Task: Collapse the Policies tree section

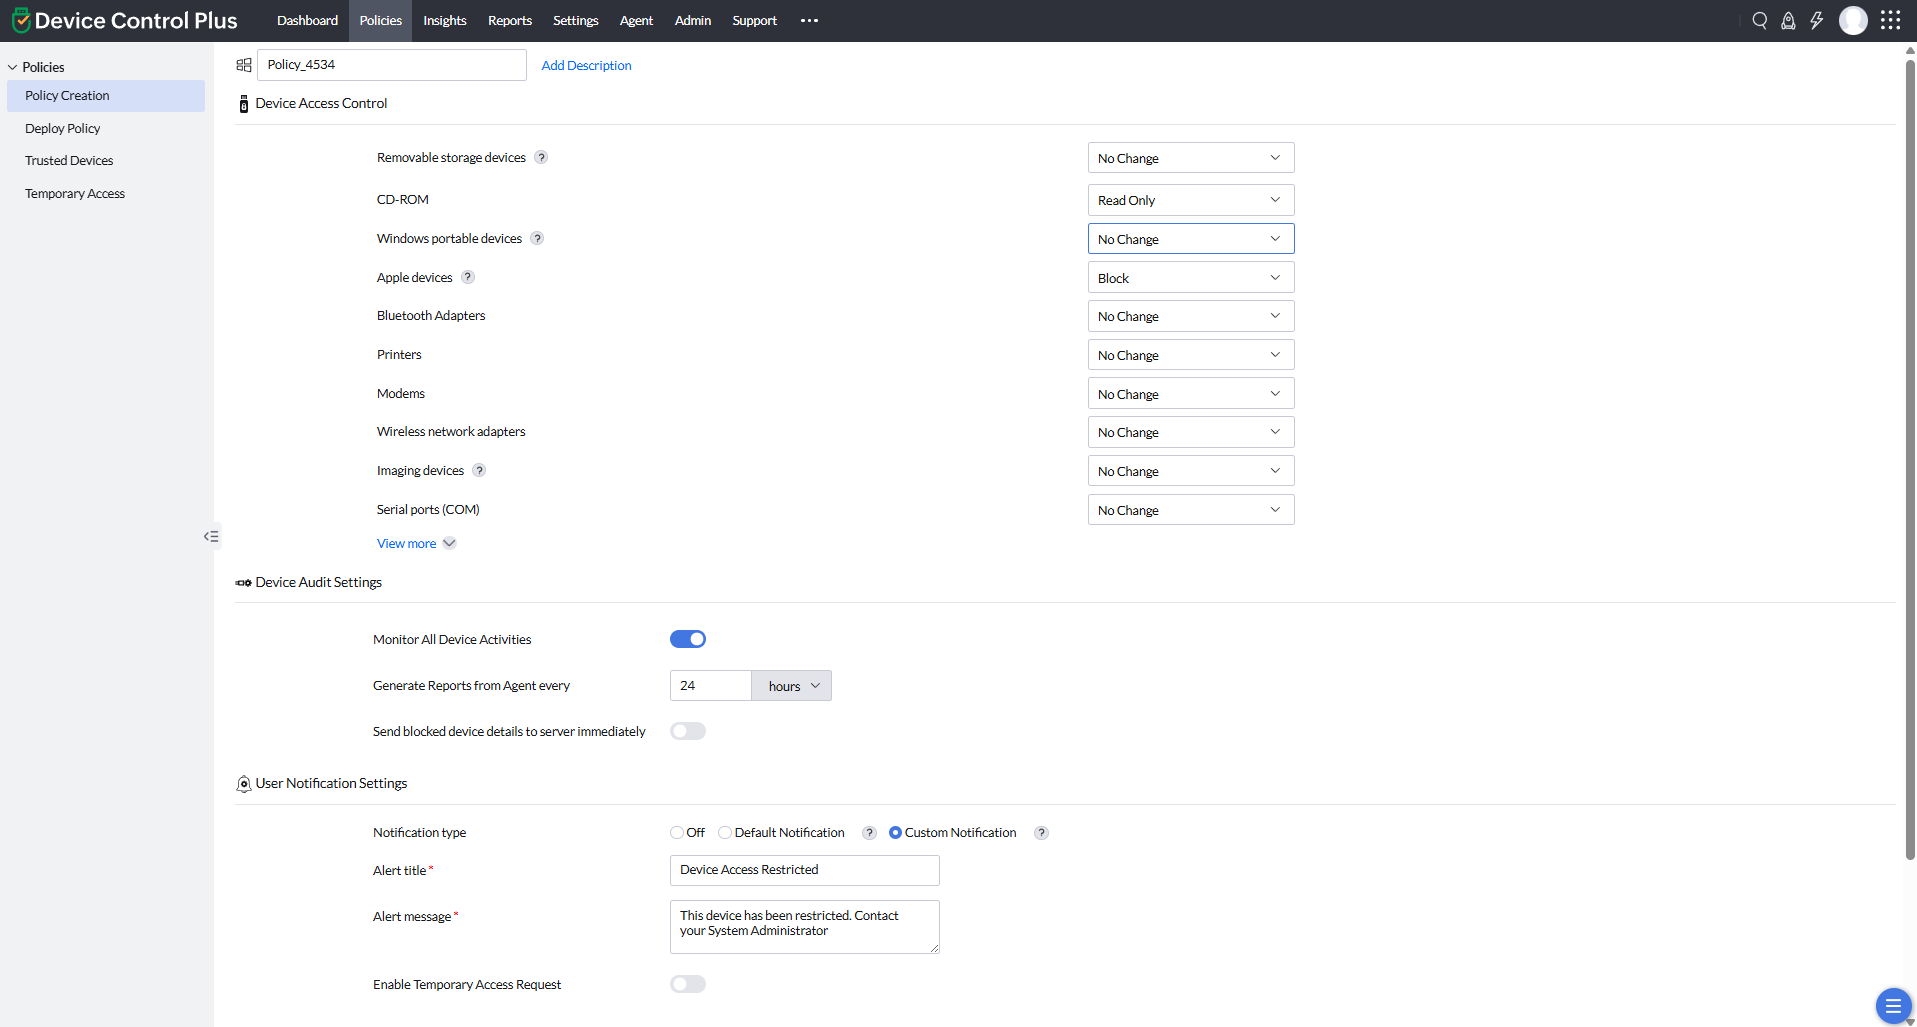Action: (12, 67)
